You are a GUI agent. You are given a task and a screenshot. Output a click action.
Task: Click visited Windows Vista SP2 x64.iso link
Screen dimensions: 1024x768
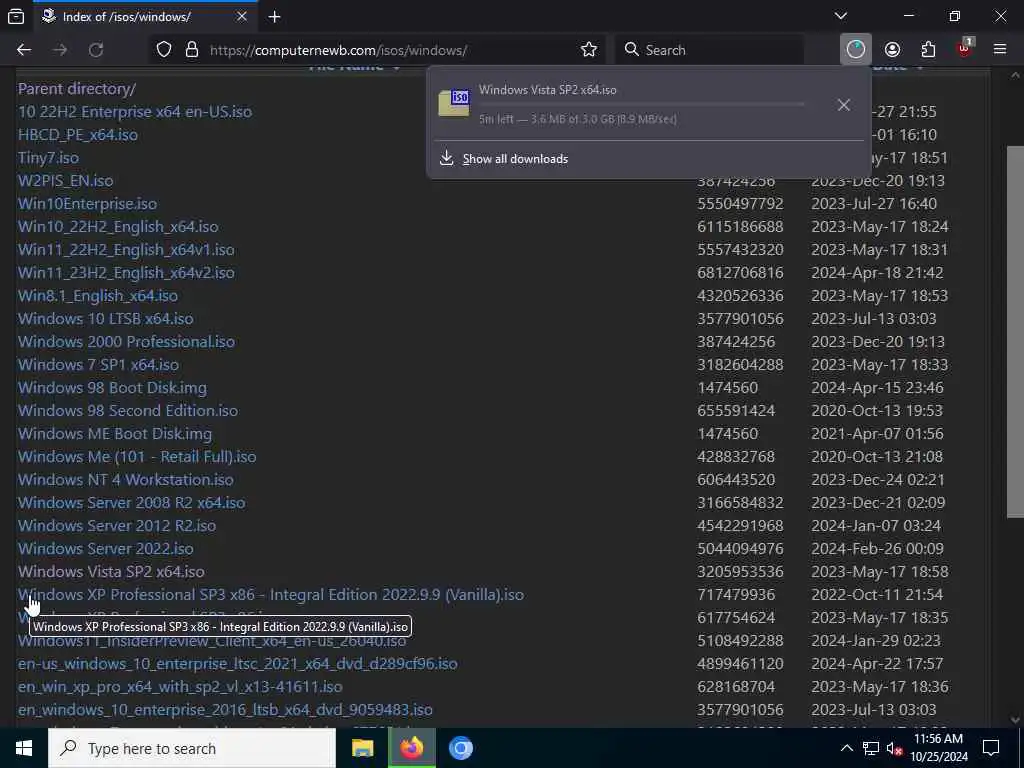click(111, 571)
